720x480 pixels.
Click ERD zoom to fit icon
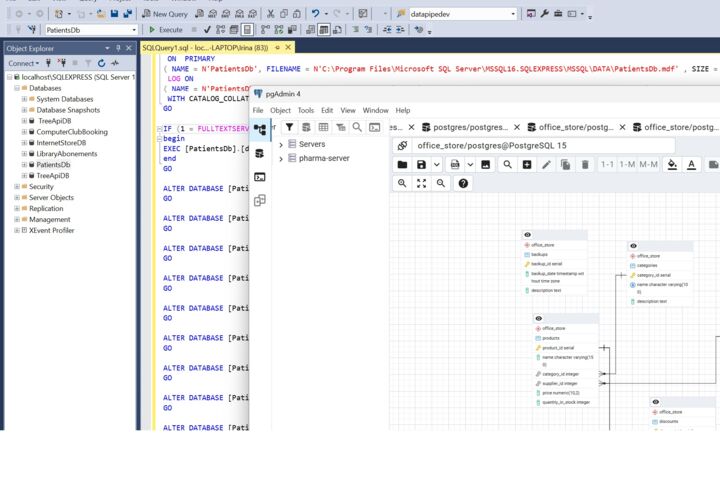tap(421, 183)
